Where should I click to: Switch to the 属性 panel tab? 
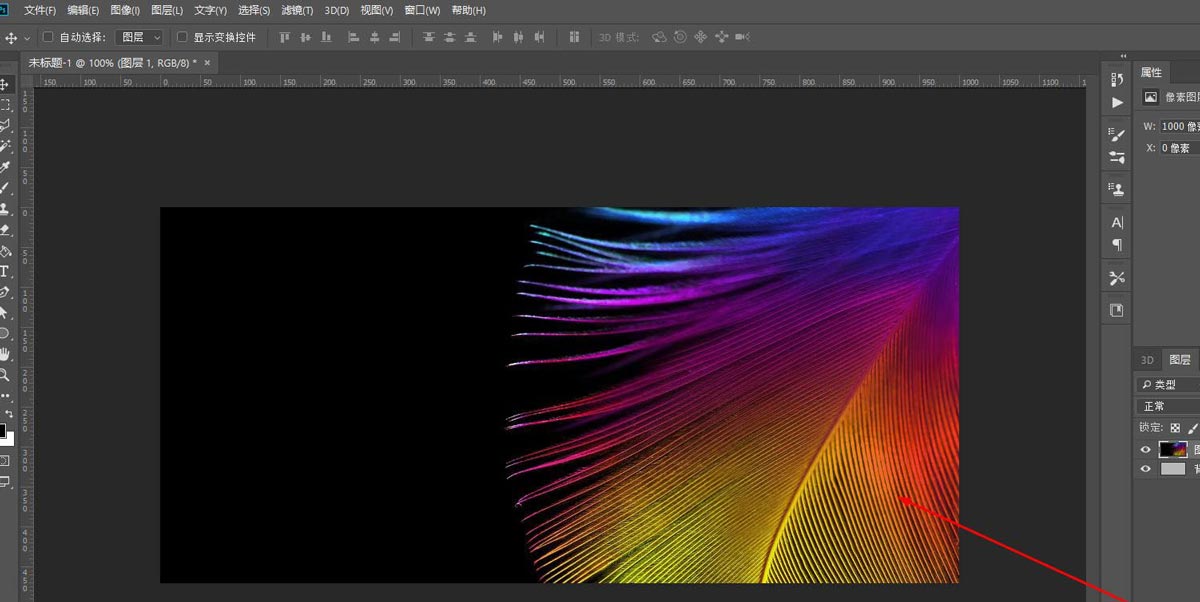click(1152, 72)
